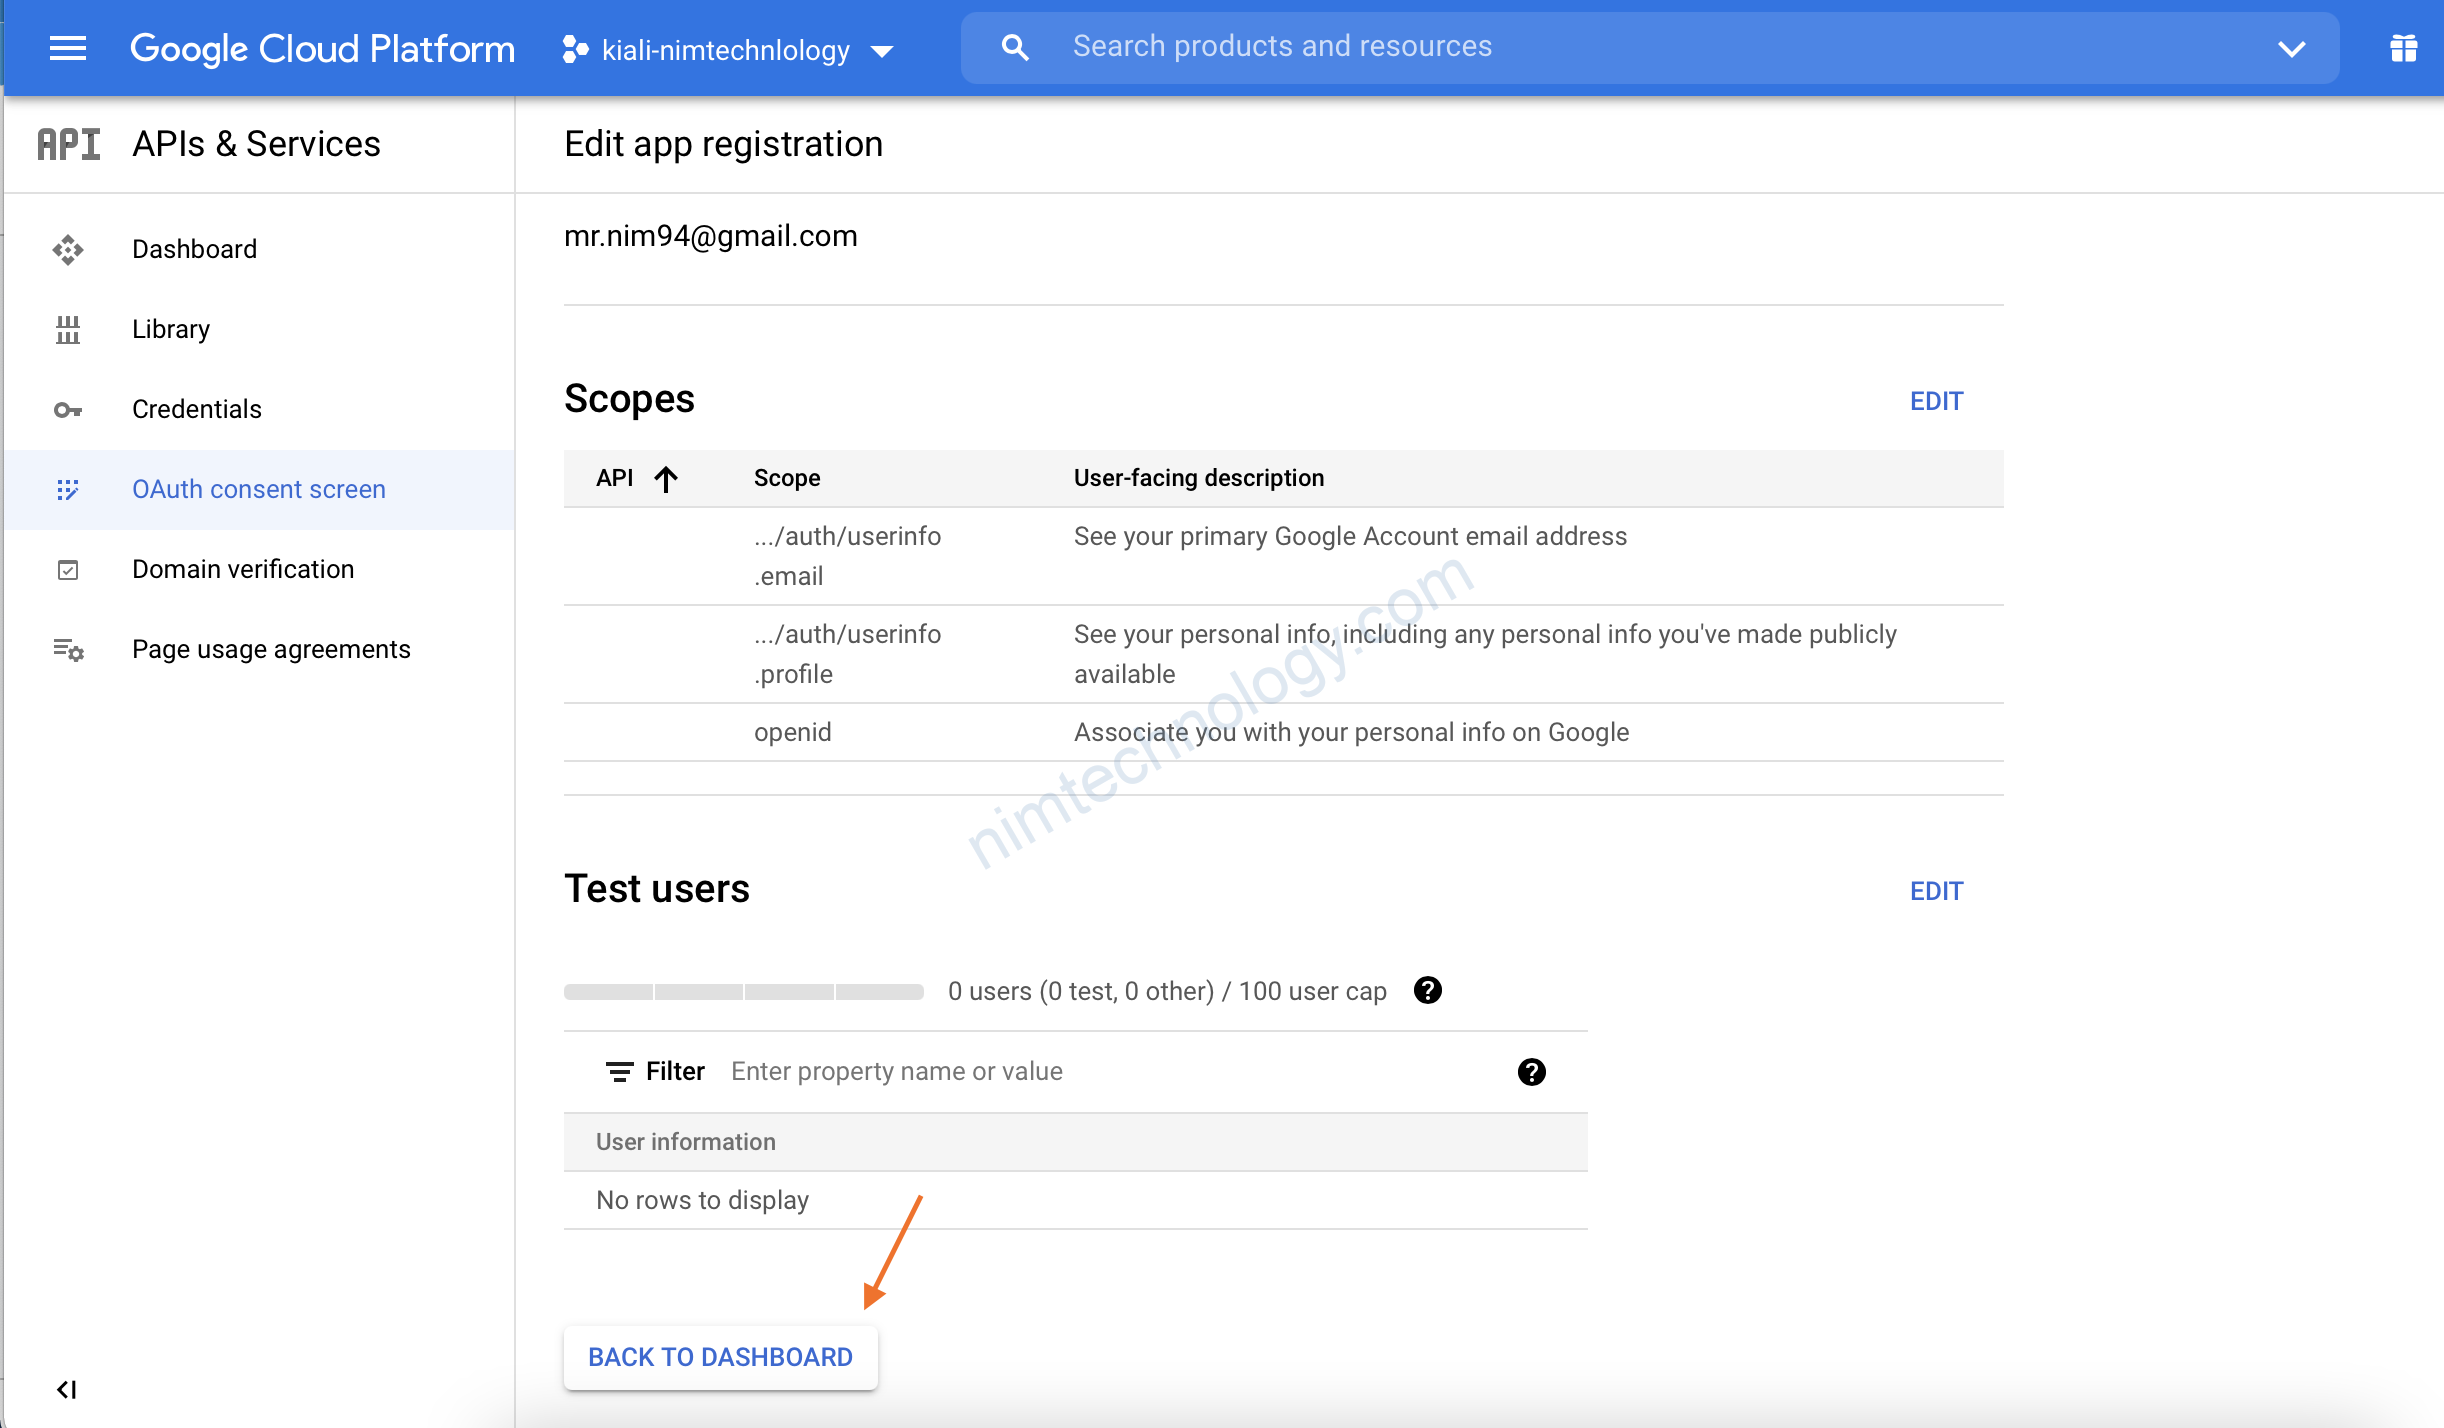This screenshot has height=1428, width=2444.
Task: Click the API logo icon
Action: point(68,144)
